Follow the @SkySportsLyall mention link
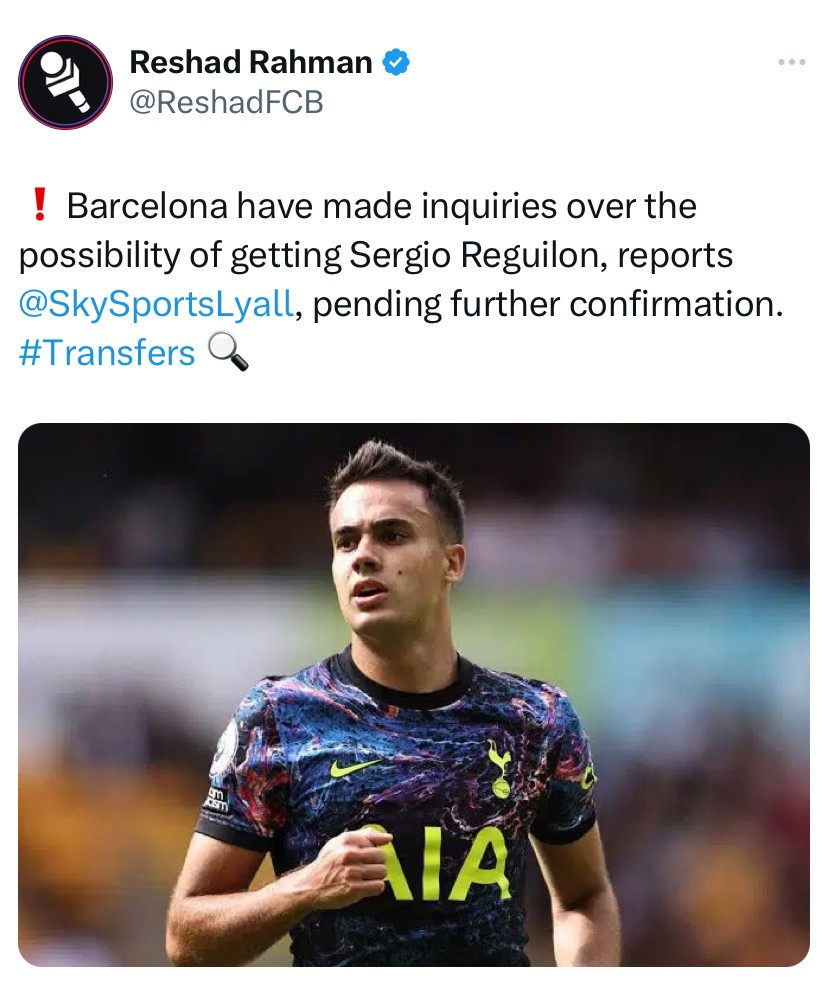 pos(156,304)
